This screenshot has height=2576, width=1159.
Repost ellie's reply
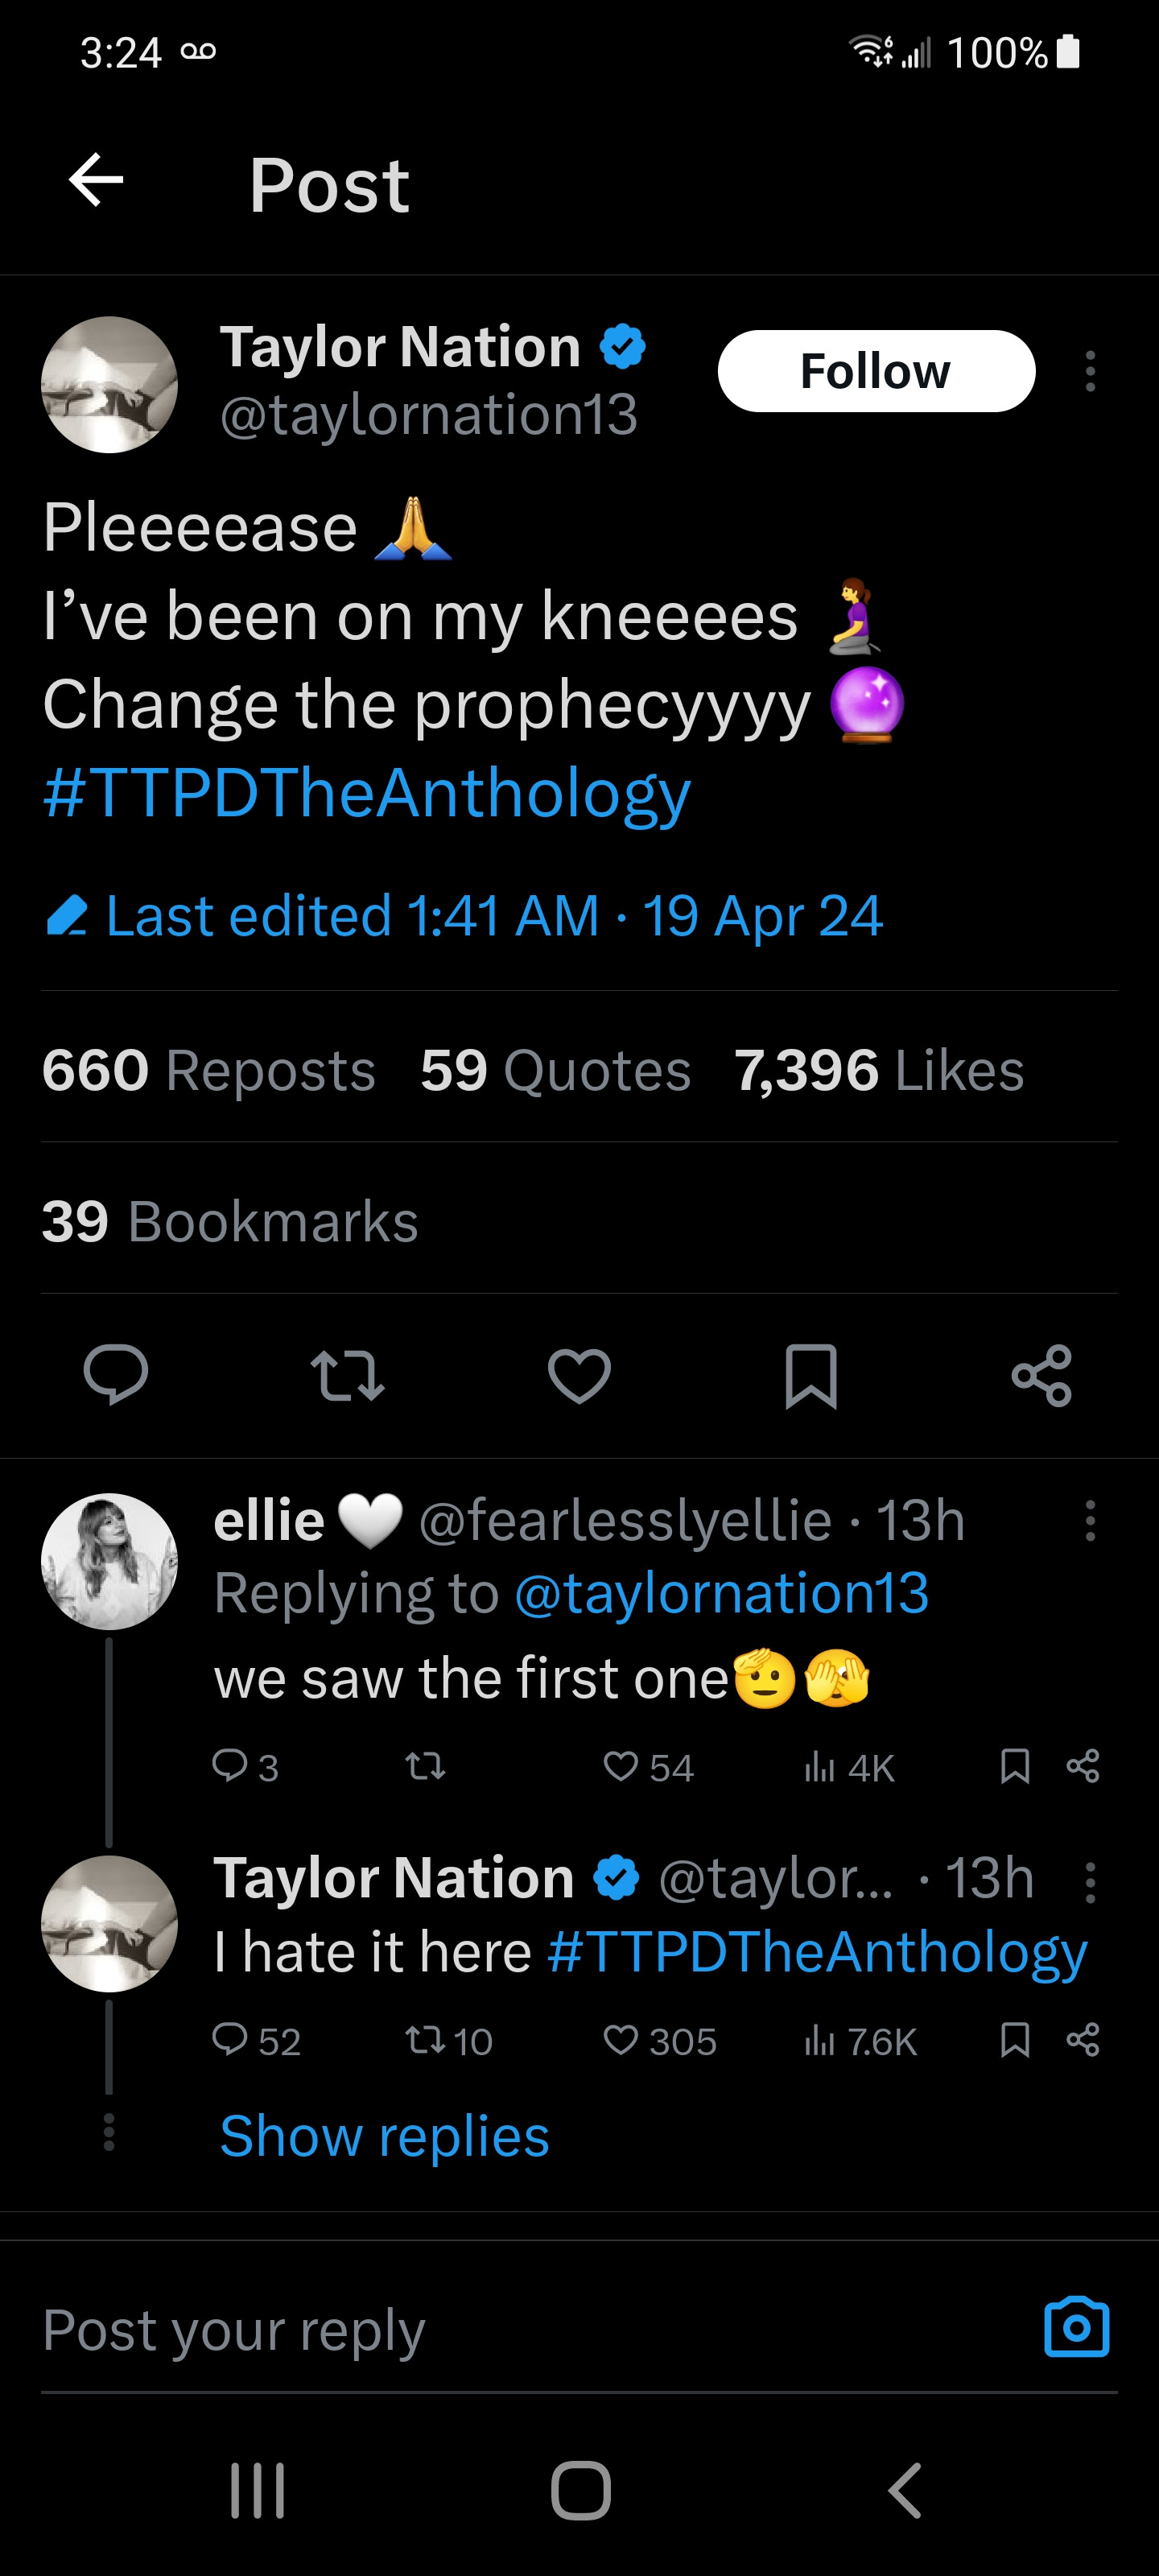[x=425, y=1766]
